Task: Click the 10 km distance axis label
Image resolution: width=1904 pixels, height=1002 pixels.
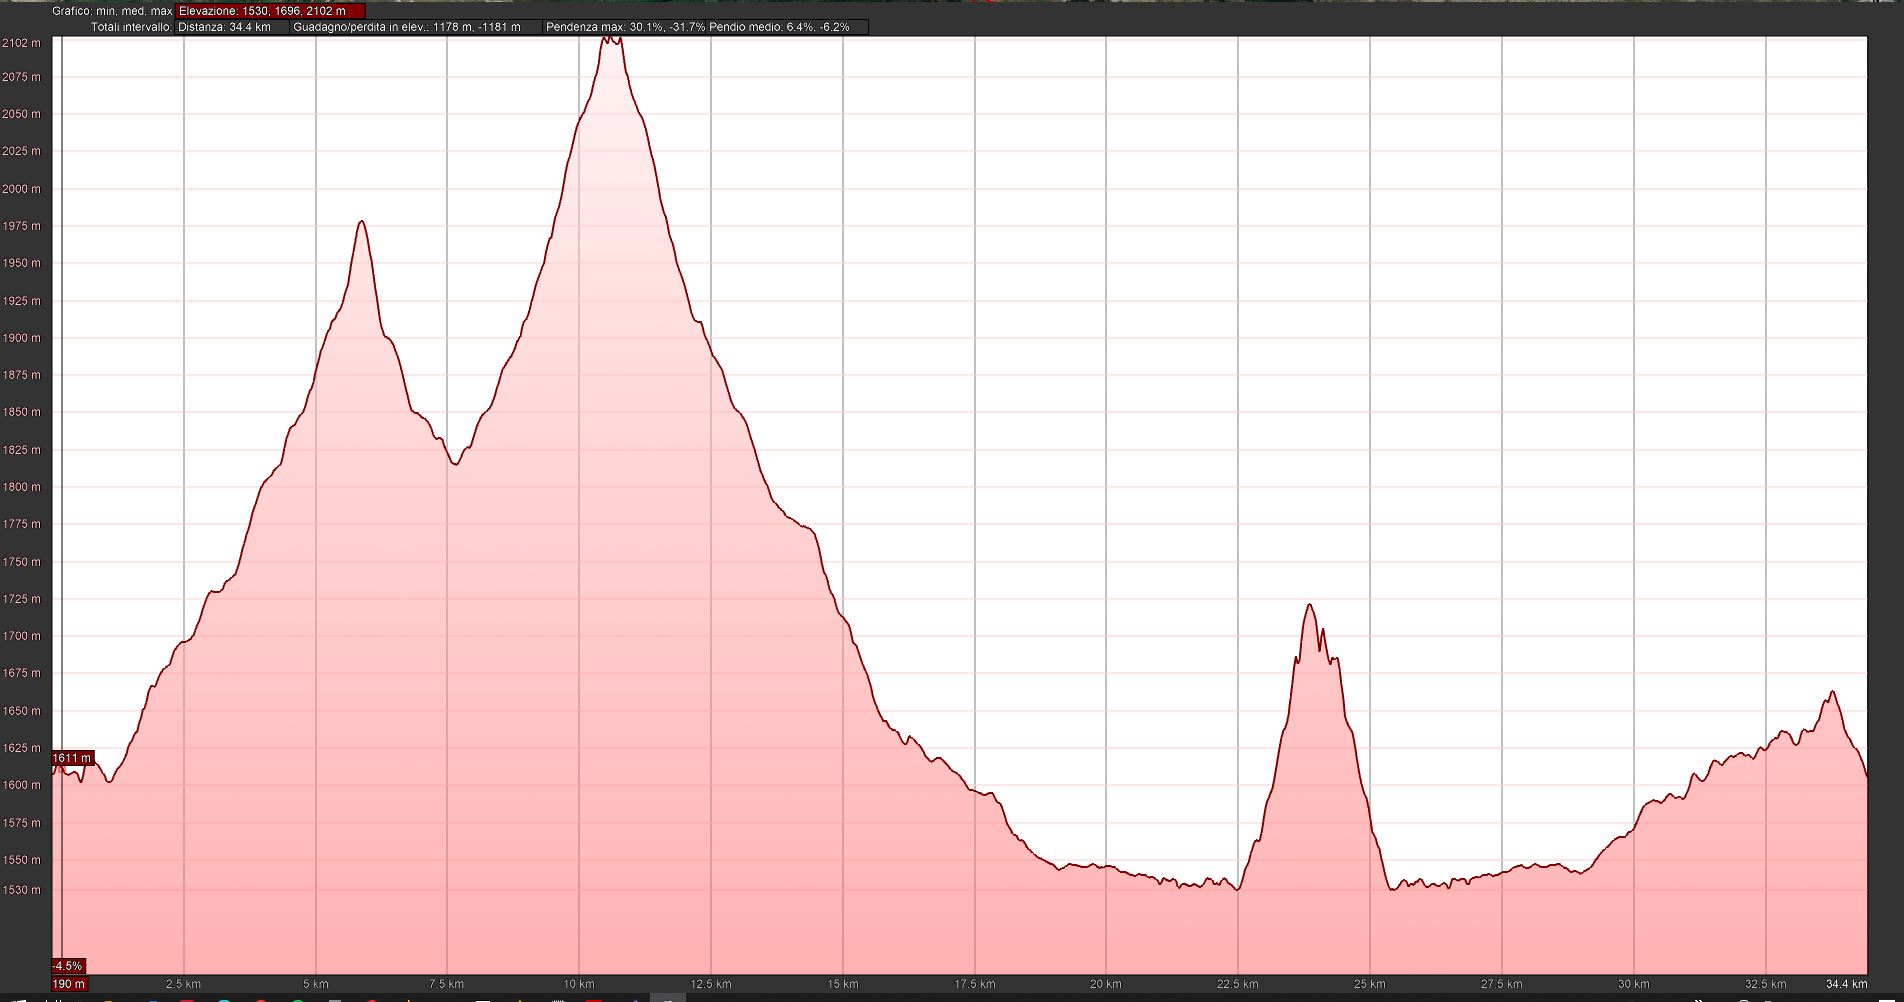Action: 578,984
